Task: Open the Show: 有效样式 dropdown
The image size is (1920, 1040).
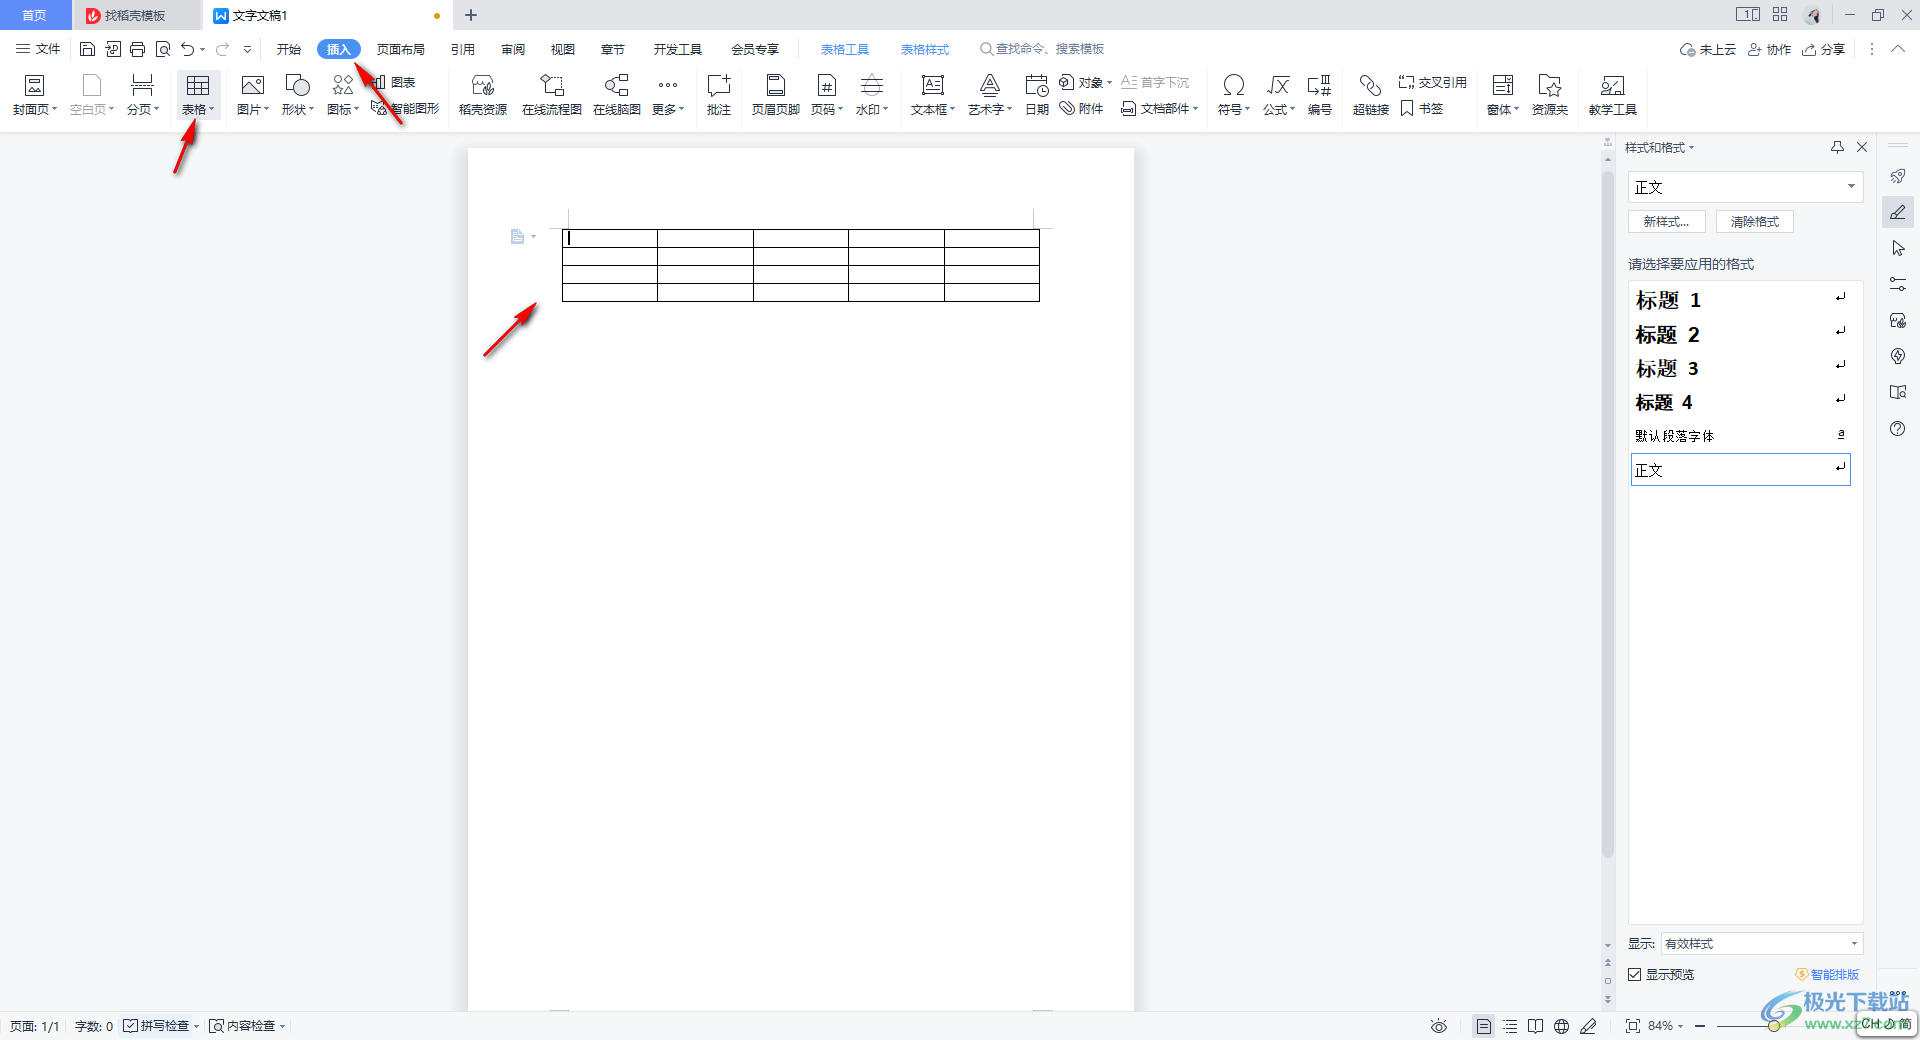Action: point(1762,943)
